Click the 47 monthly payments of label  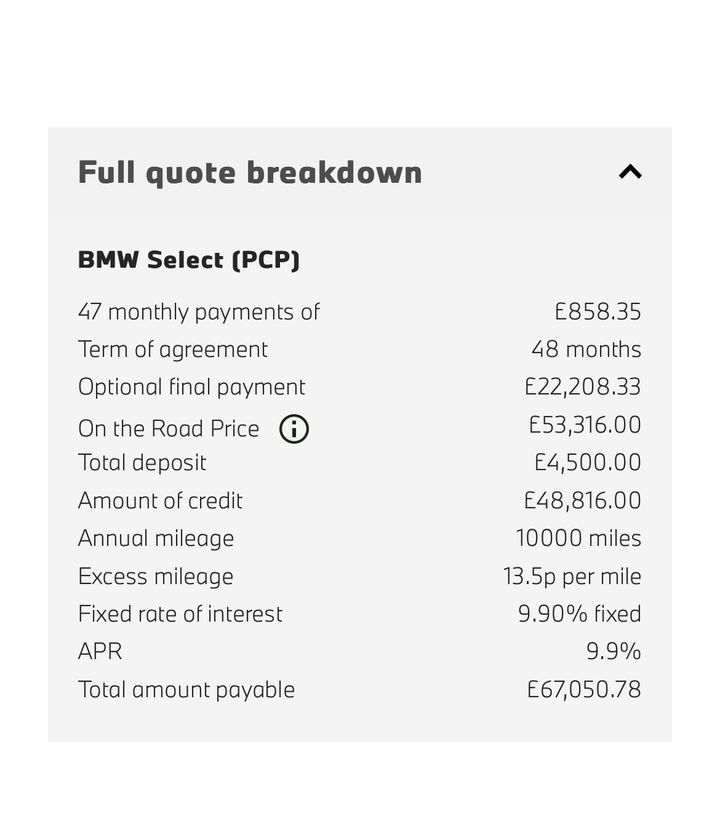click(199, 312)
